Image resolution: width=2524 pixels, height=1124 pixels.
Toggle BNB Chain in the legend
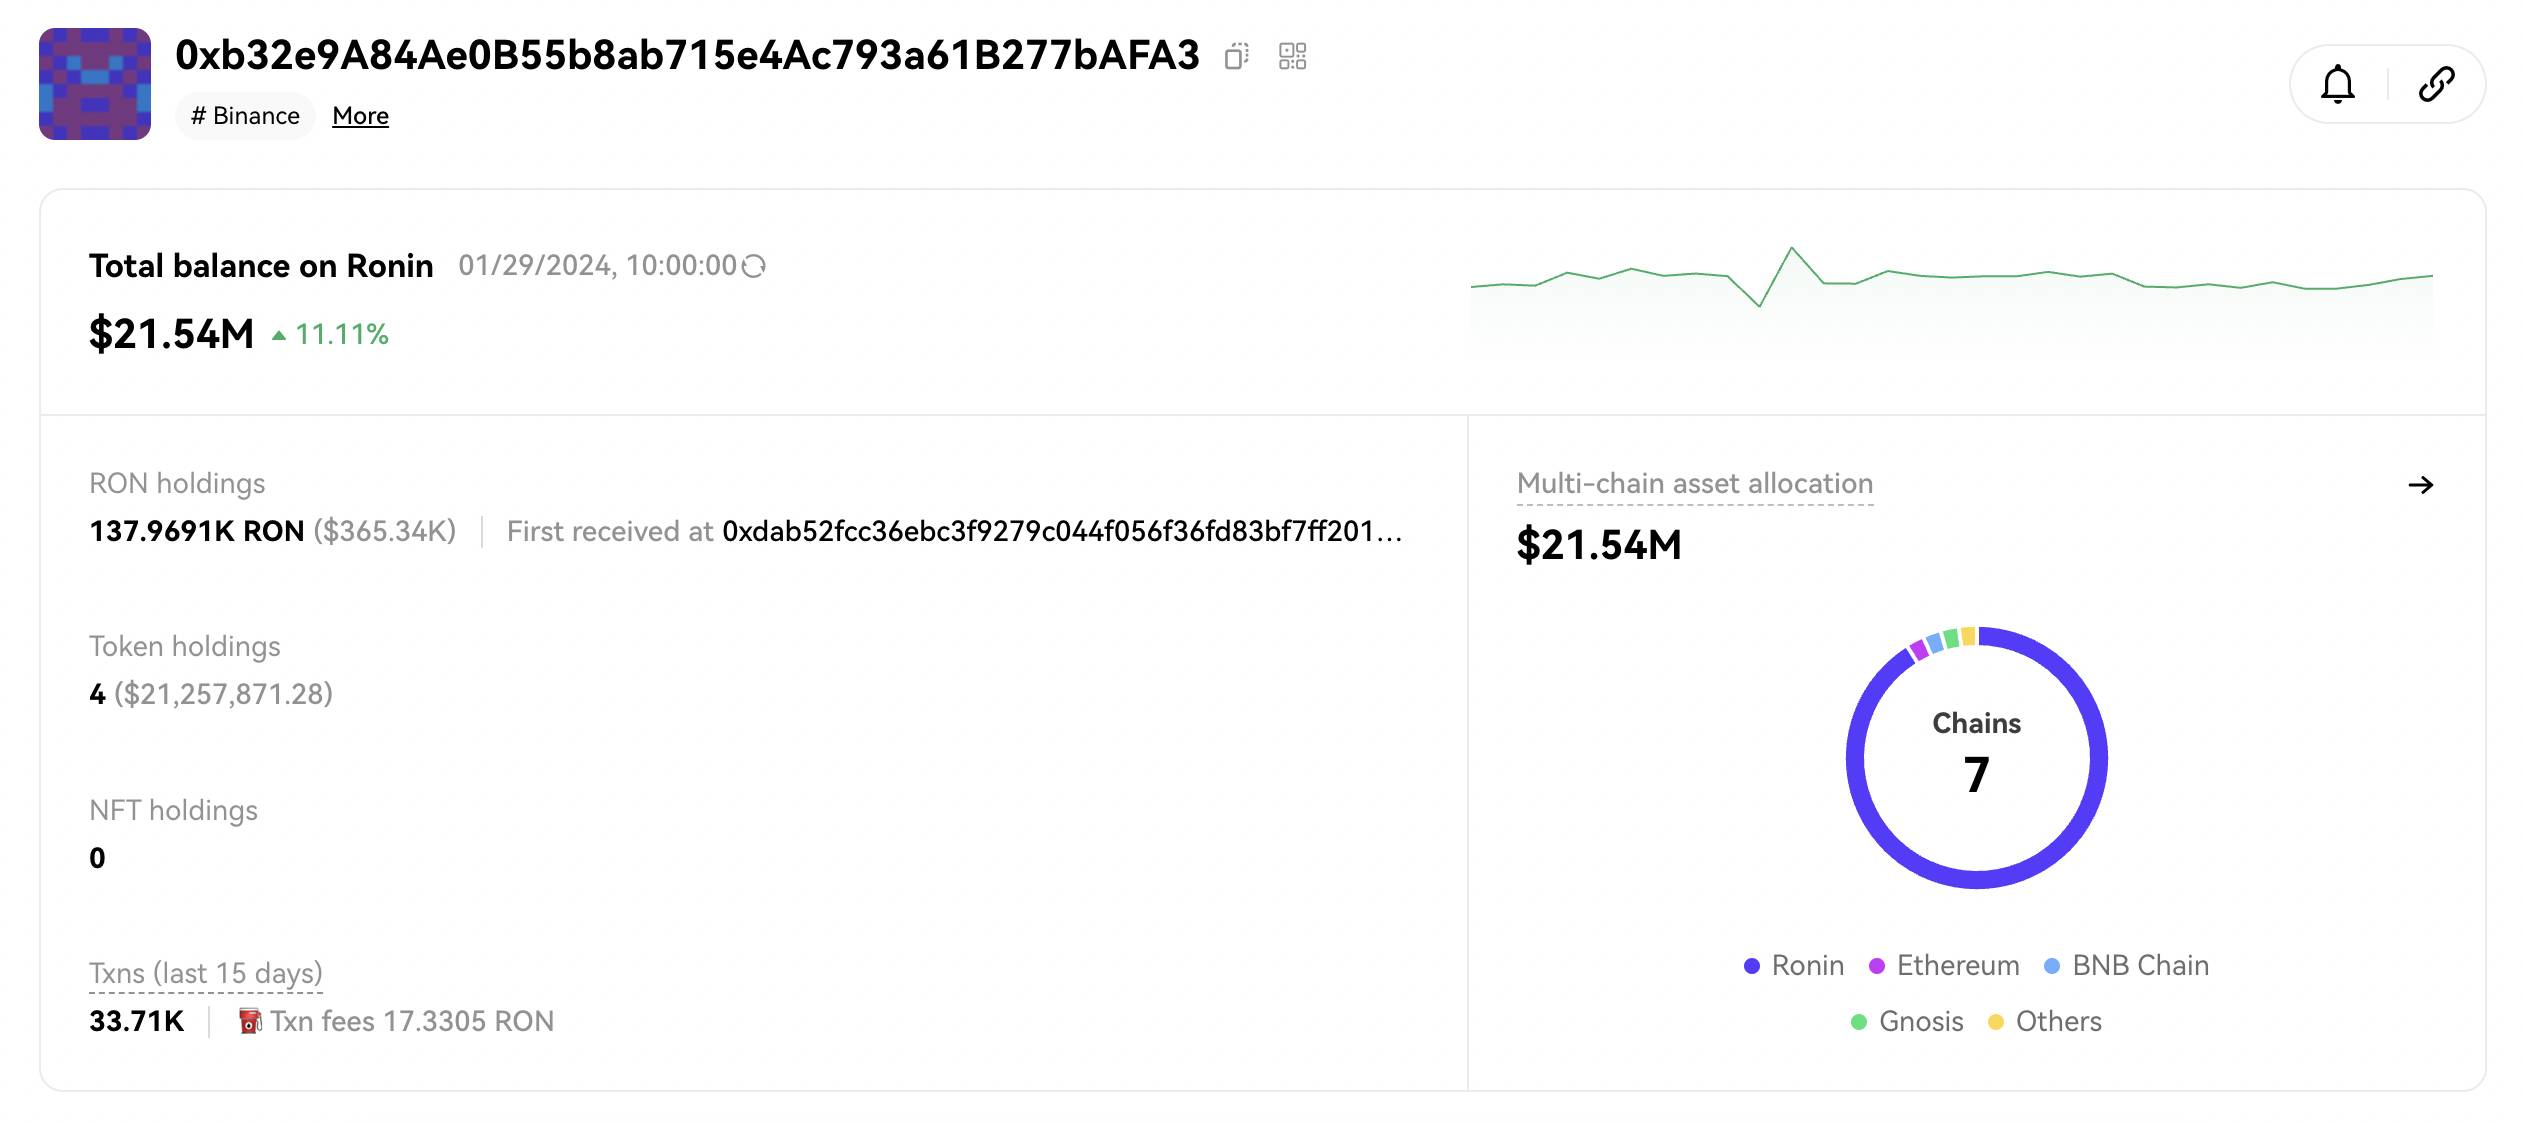pyautogui.click(x=2126, y=965)
